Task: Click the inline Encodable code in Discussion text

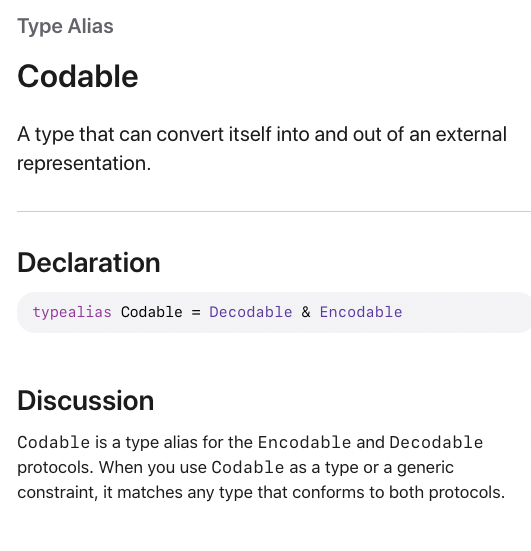Action: point(304,442)
